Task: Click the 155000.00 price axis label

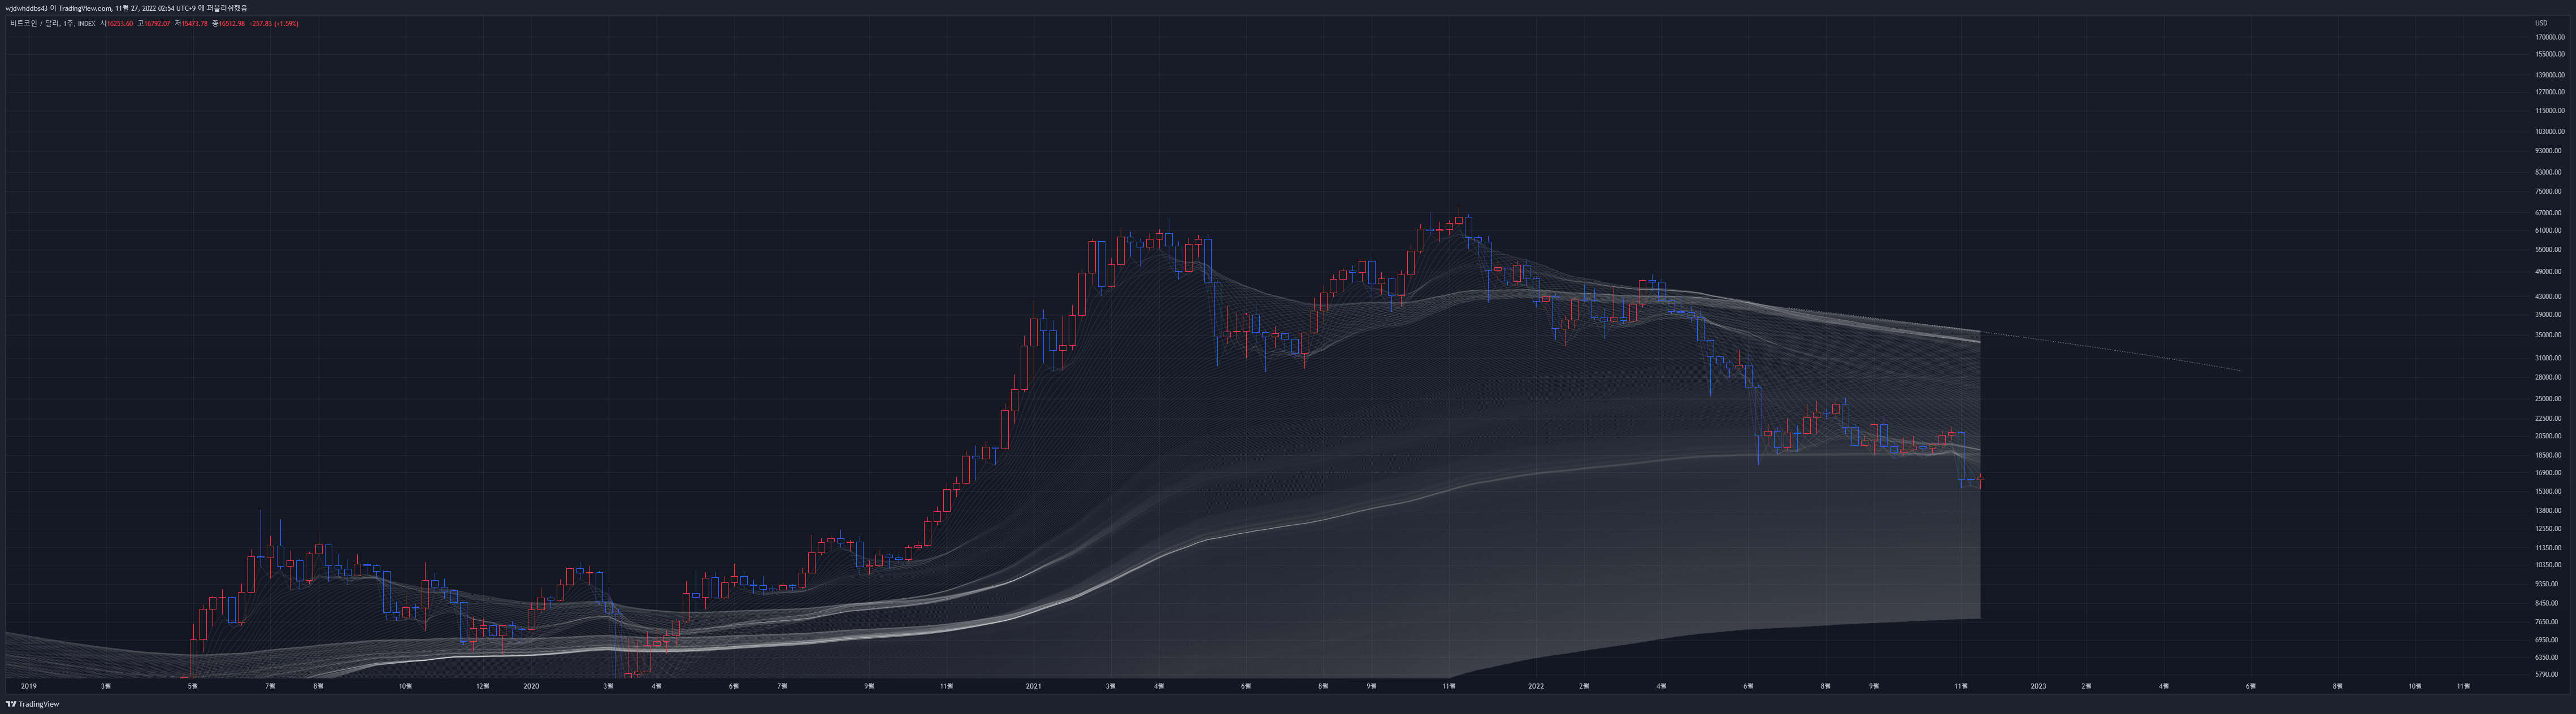Action: 2549,54
